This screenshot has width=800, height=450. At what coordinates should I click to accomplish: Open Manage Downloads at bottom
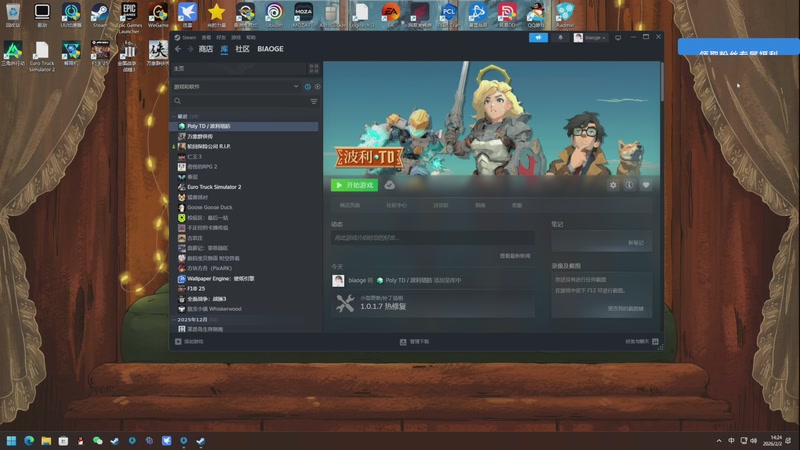pos(415,342)
